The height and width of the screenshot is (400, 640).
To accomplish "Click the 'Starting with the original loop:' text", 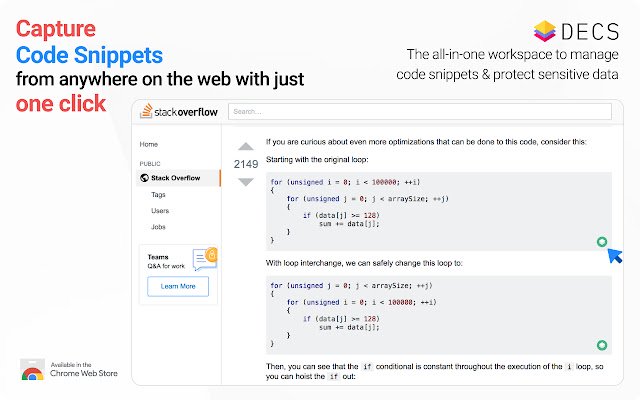I will [x=317, y=160].
